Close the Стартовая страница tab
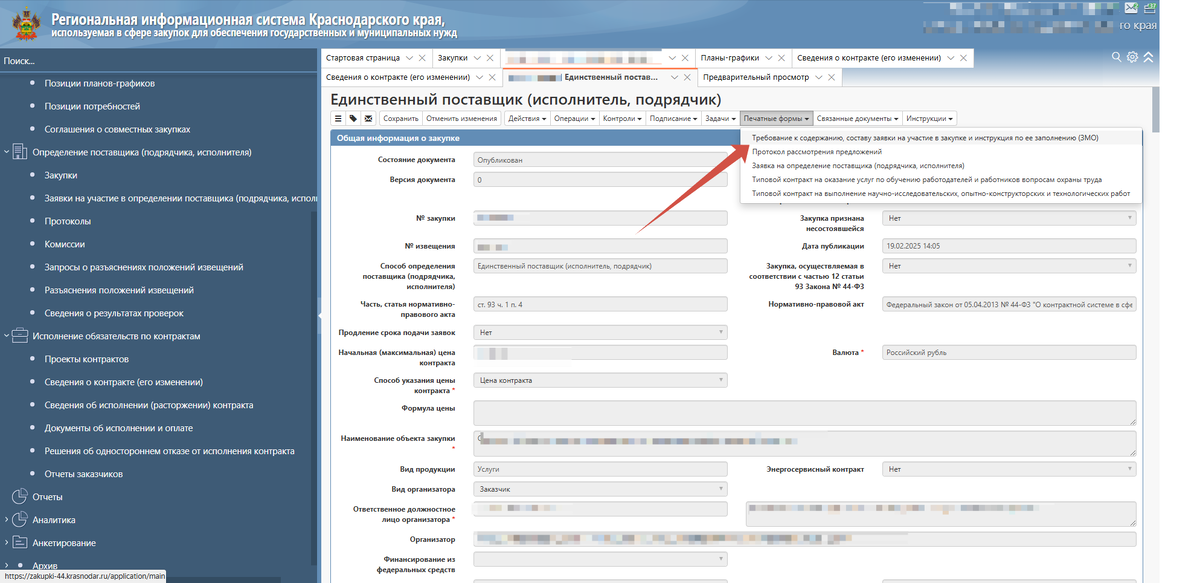1200x583 pixels. 422,58
